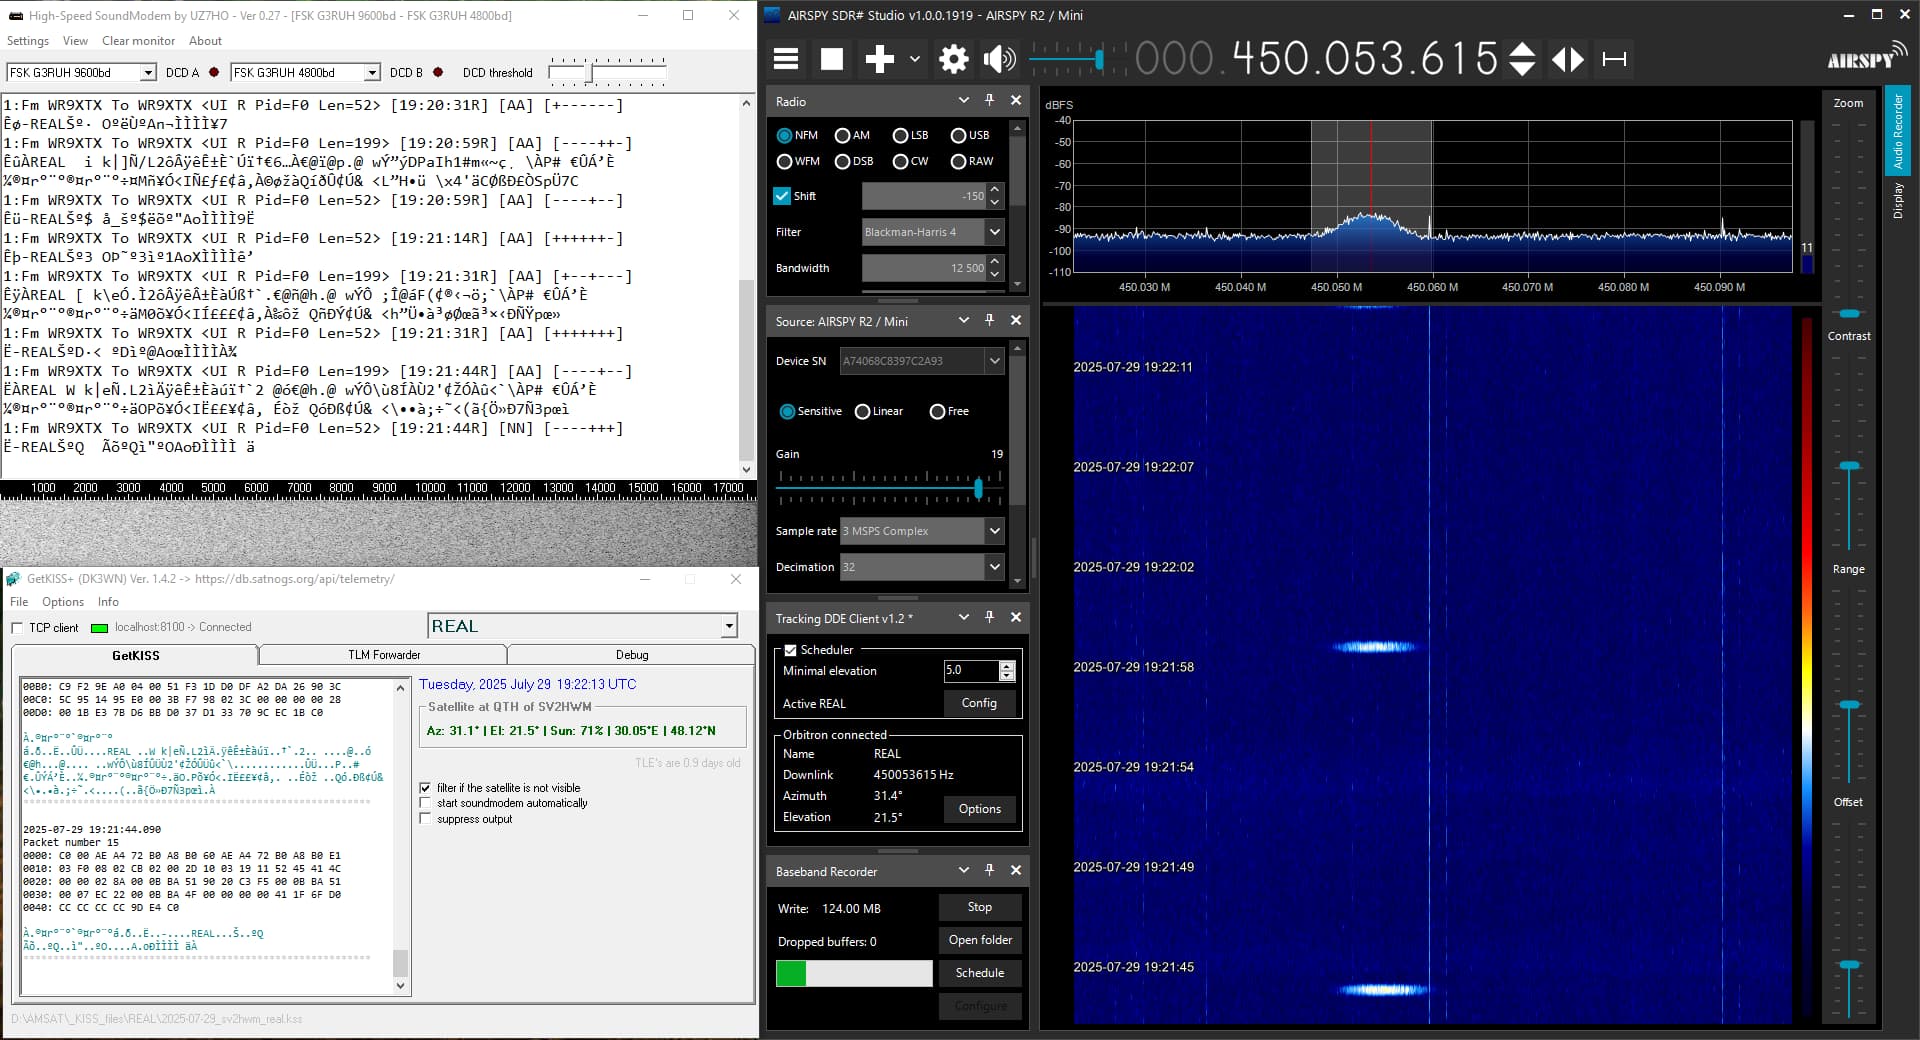Click the Schedule button
The height and width of the screenshot is (1040, 1920).
pos(980,973)
